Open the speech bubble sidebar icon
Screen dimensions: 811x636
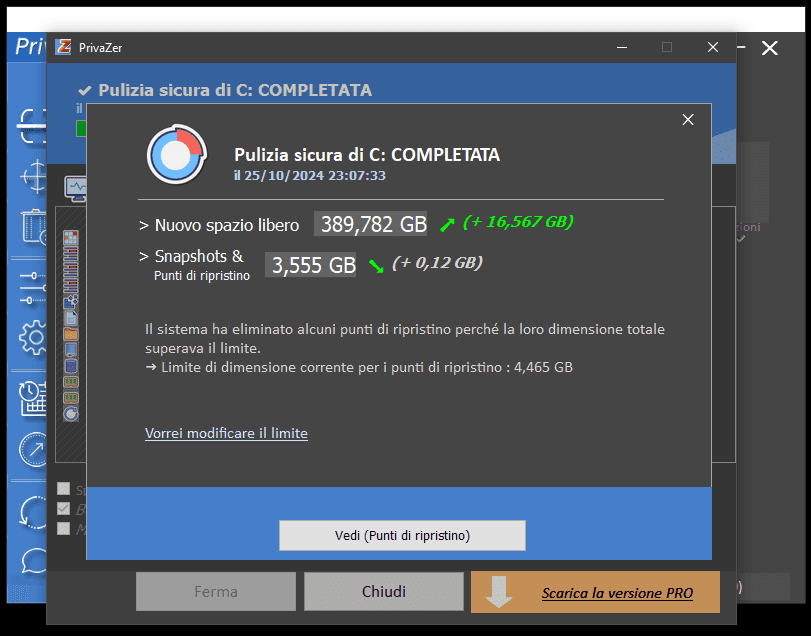pos(34,561)
